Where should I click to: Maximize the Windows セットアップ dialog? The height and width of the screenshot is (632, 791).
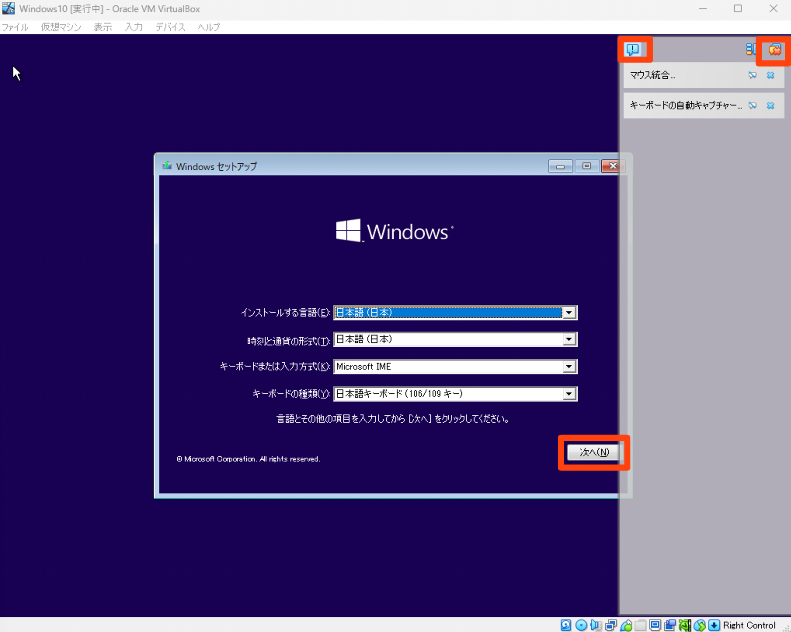coord(586,166)
